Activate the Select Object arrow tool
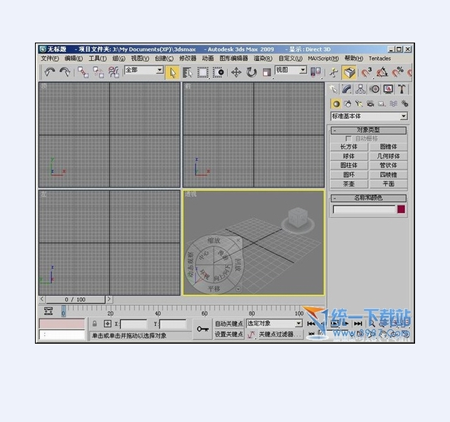 172,72
